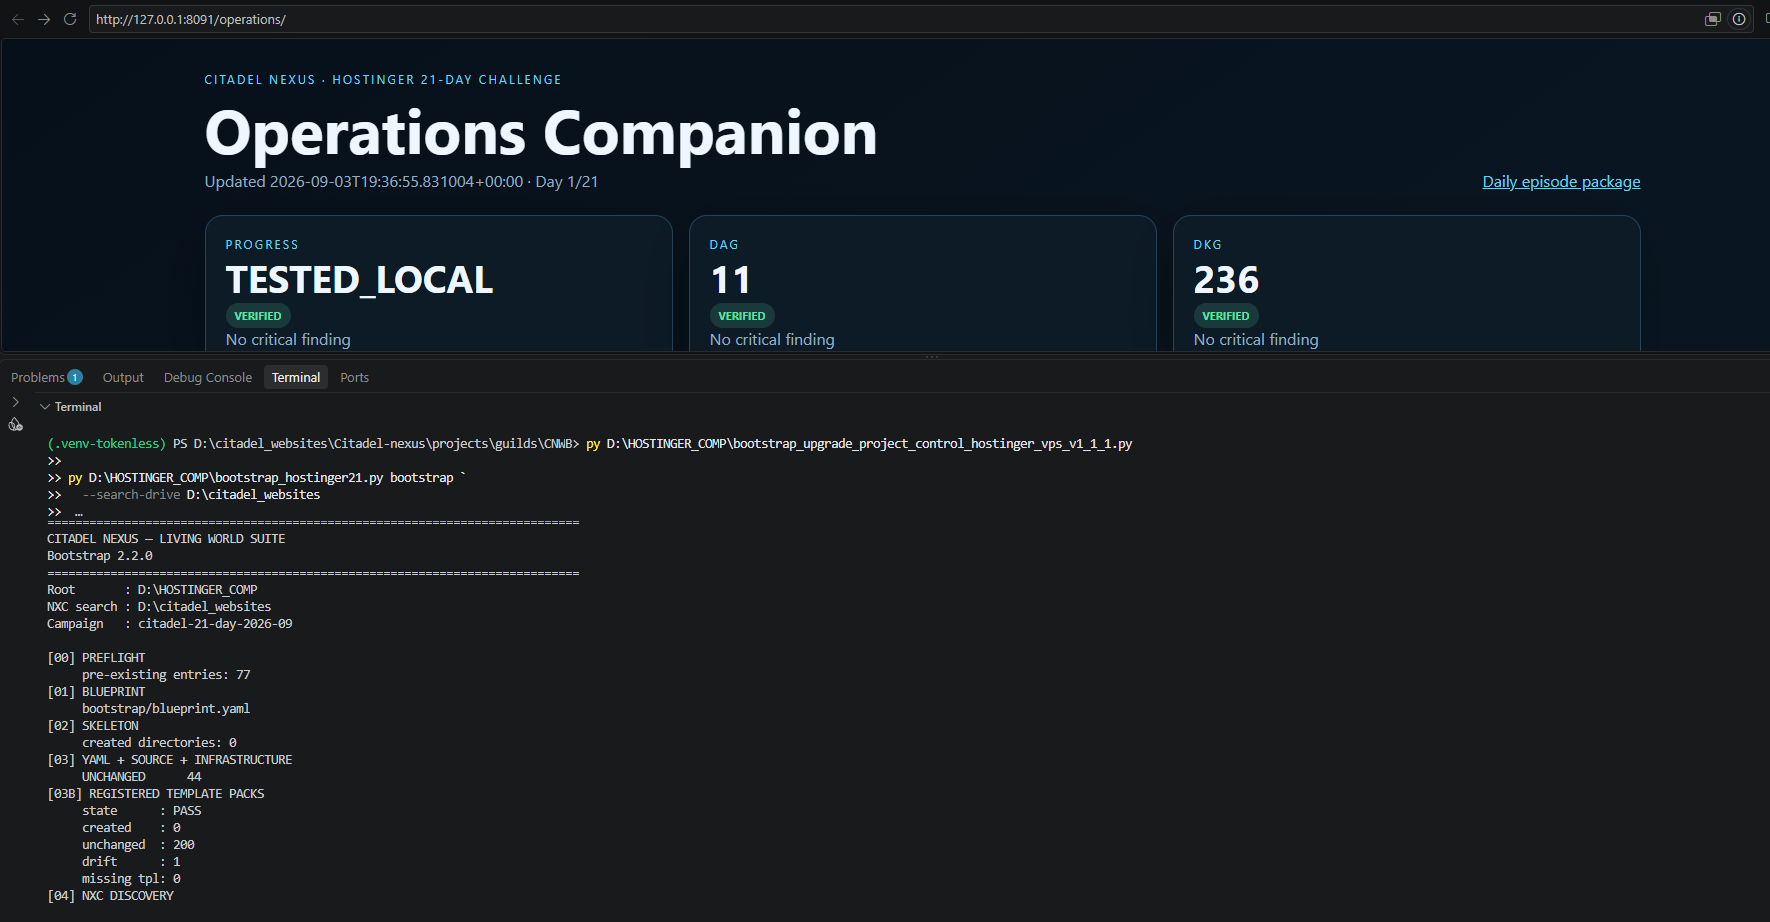
Task: Click the DKG value 236
Action: [x=1226, y=280]
